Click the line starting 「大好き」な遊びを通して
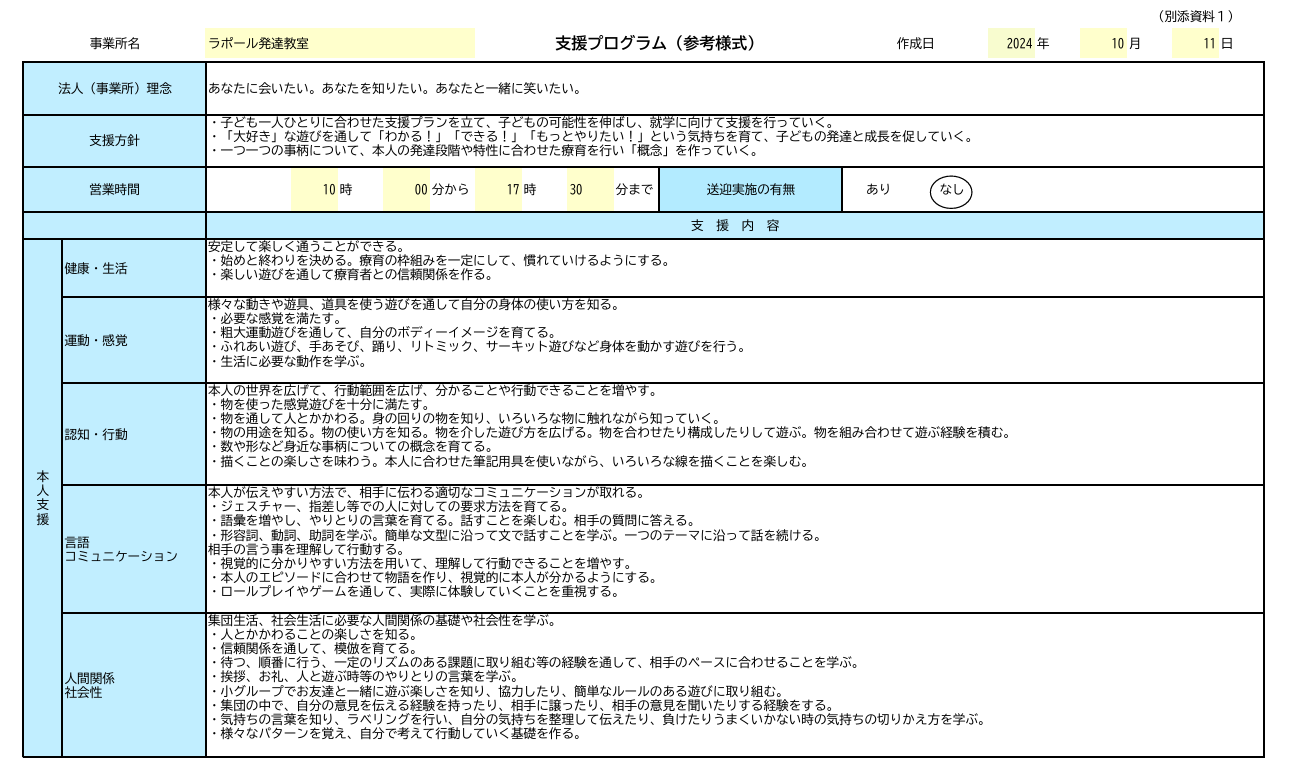This screenshot has height=781, width=1294. click(x=592, y=137)
